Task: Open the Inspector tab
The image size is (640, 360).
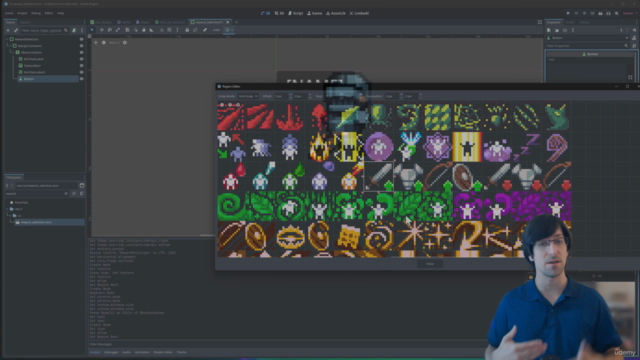Action: tap(553, 22)
